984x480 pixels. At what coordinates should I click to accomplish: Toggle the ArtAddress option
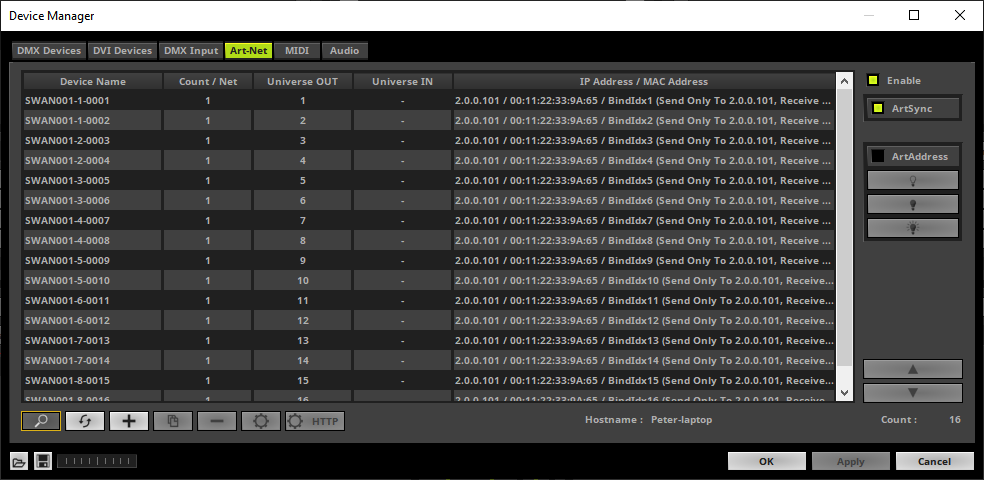pyautogui.click(x=912, y=156)
